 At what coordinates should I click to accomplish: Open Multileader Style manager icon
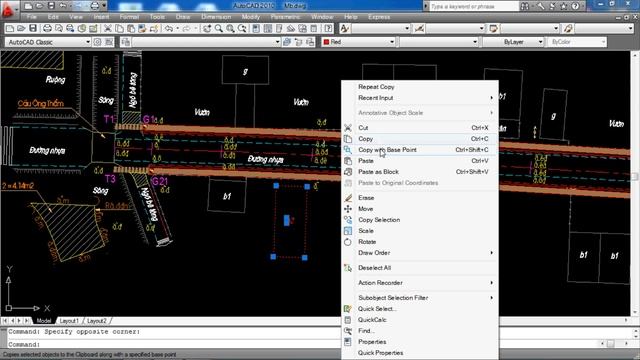tap(568, 28)
